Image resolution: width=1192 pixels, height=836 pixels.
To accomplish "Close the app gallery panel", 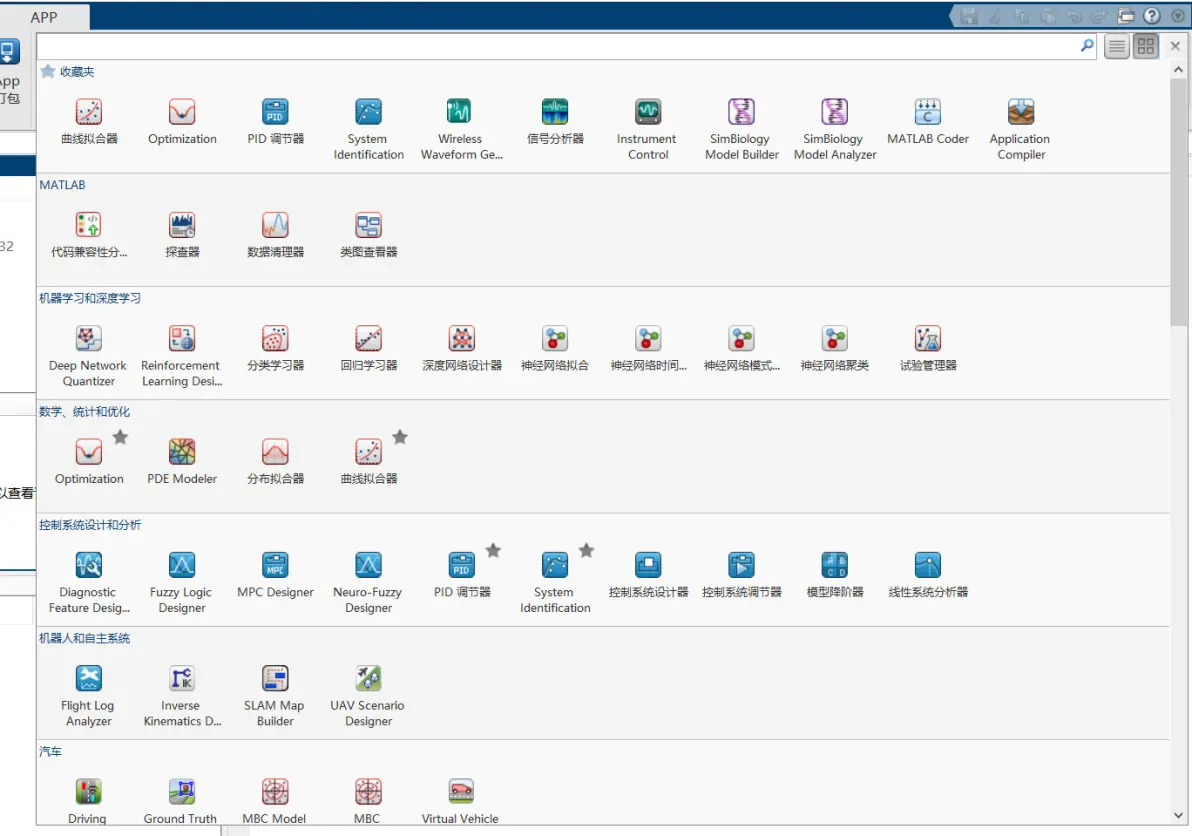I will click(x=1175, y=46).
